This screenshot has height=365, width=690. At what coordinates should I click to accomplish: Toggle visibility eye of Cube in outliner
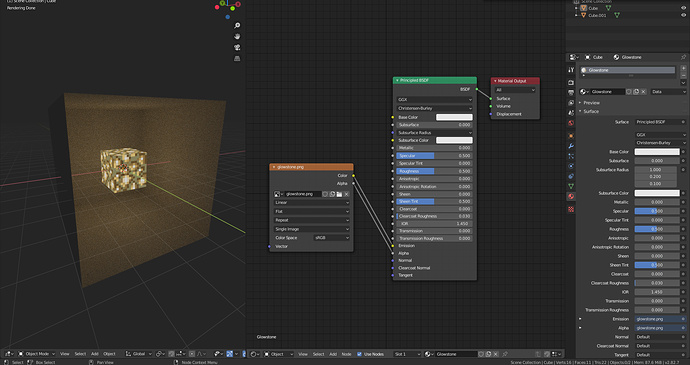(x=683, y=8)
